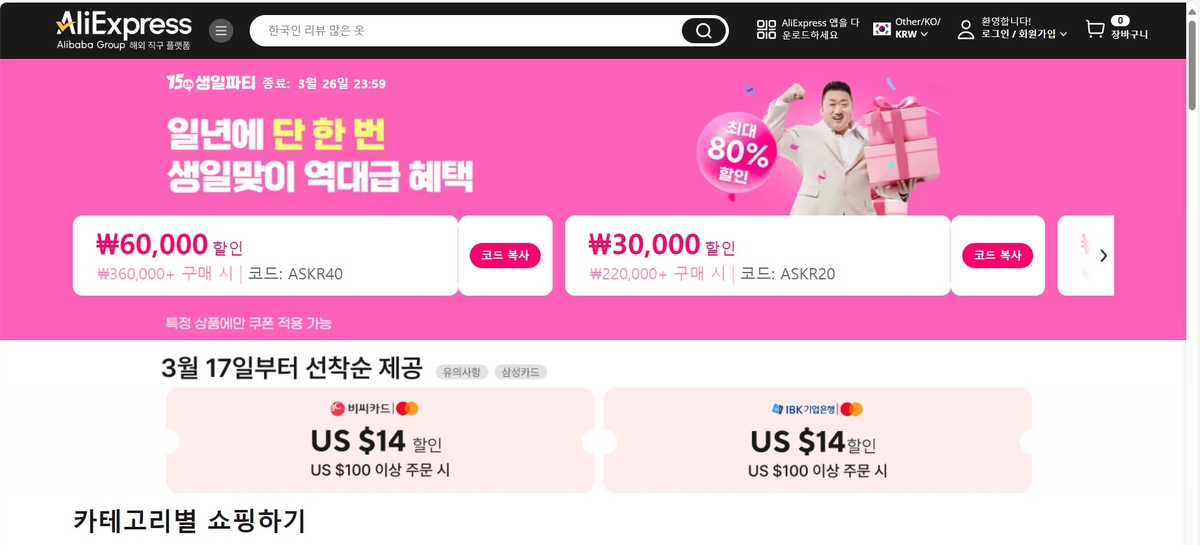
Task: Open the hamburger category menu icon
Action: (x=221, y=30)
